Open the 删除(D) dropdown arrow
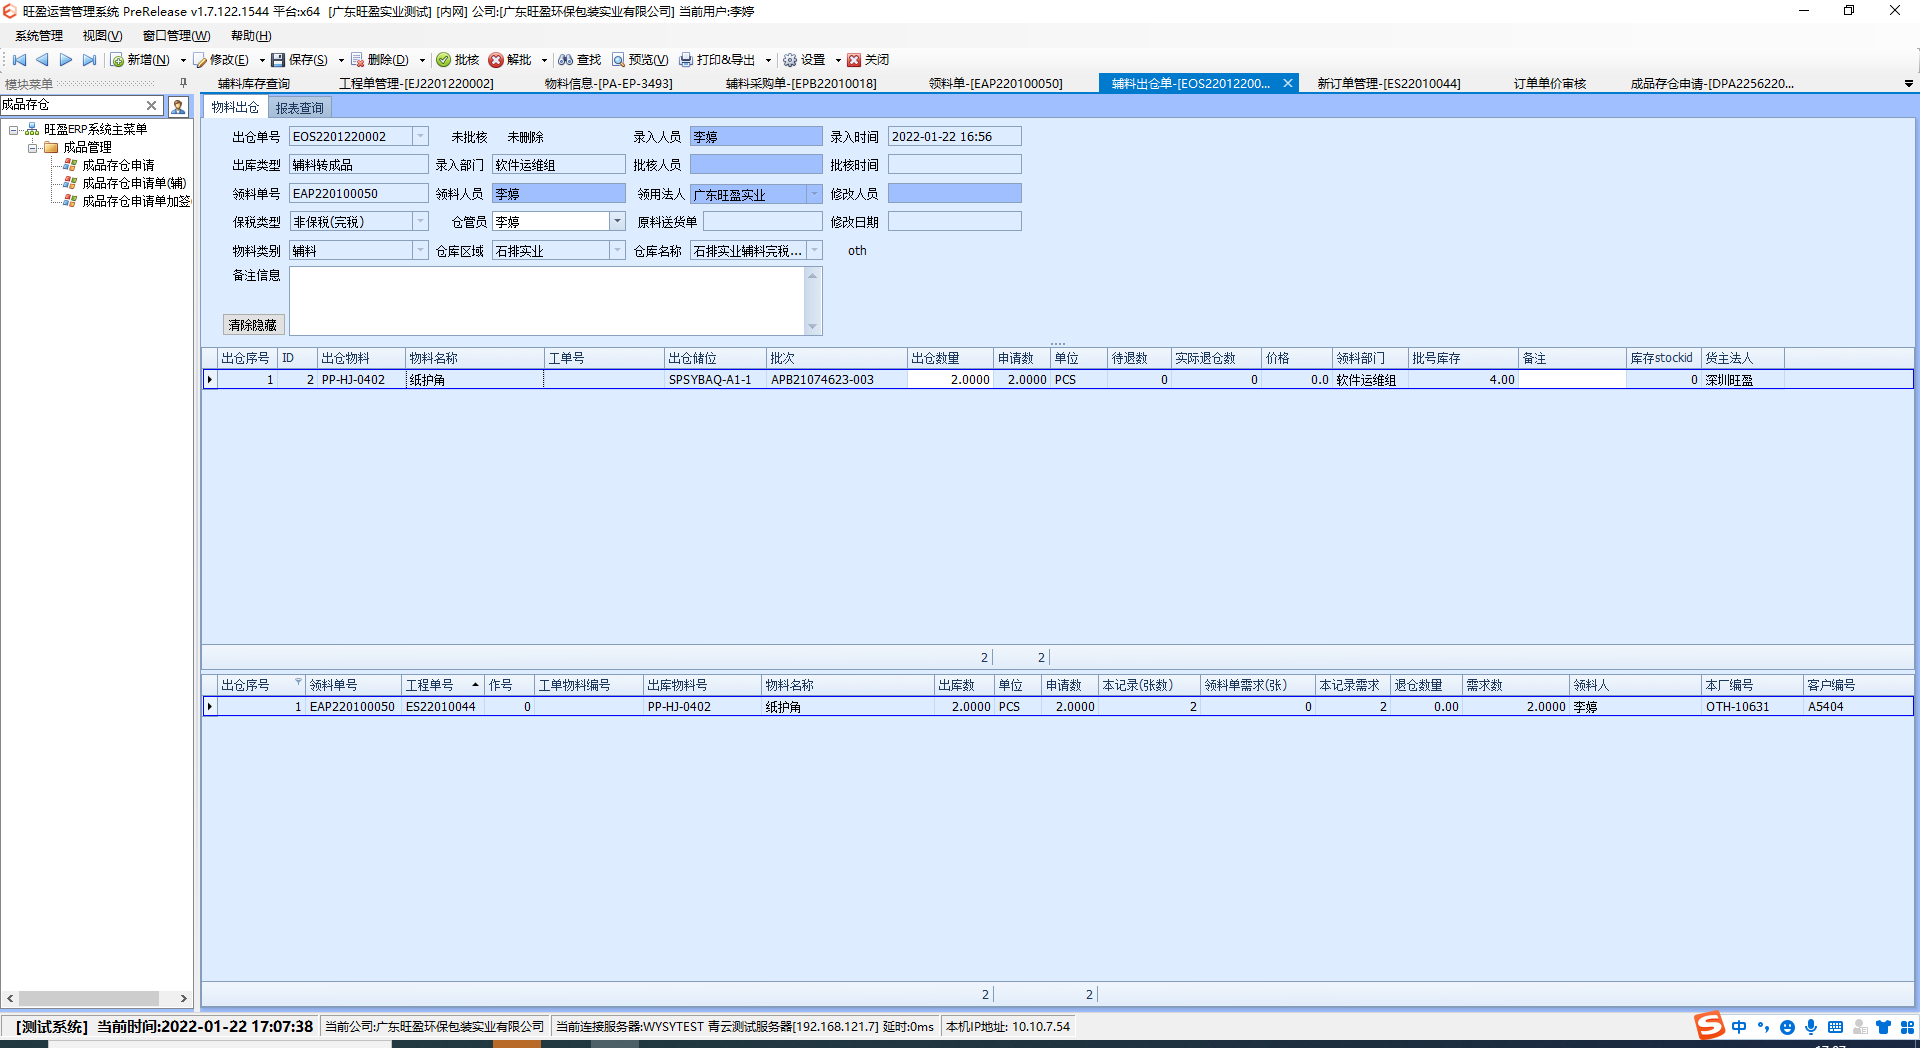This screenshot has height=1048, width=1920. tap(422, 60)
